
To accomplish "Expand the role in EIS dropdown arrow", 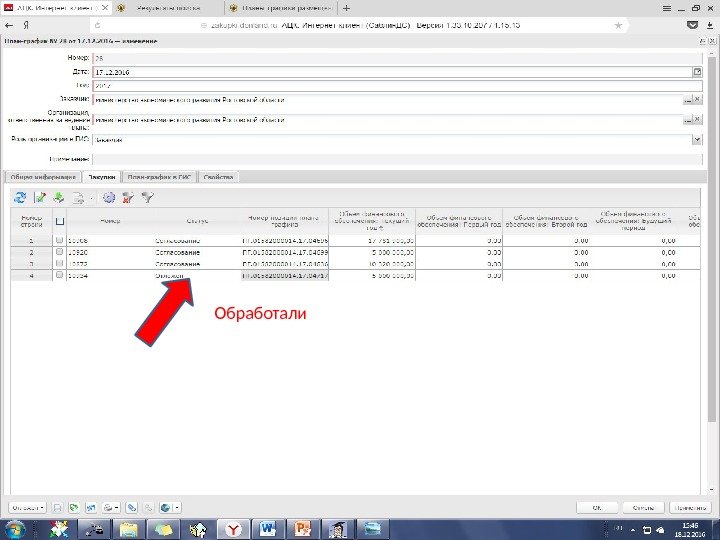I will pos(697,140).
